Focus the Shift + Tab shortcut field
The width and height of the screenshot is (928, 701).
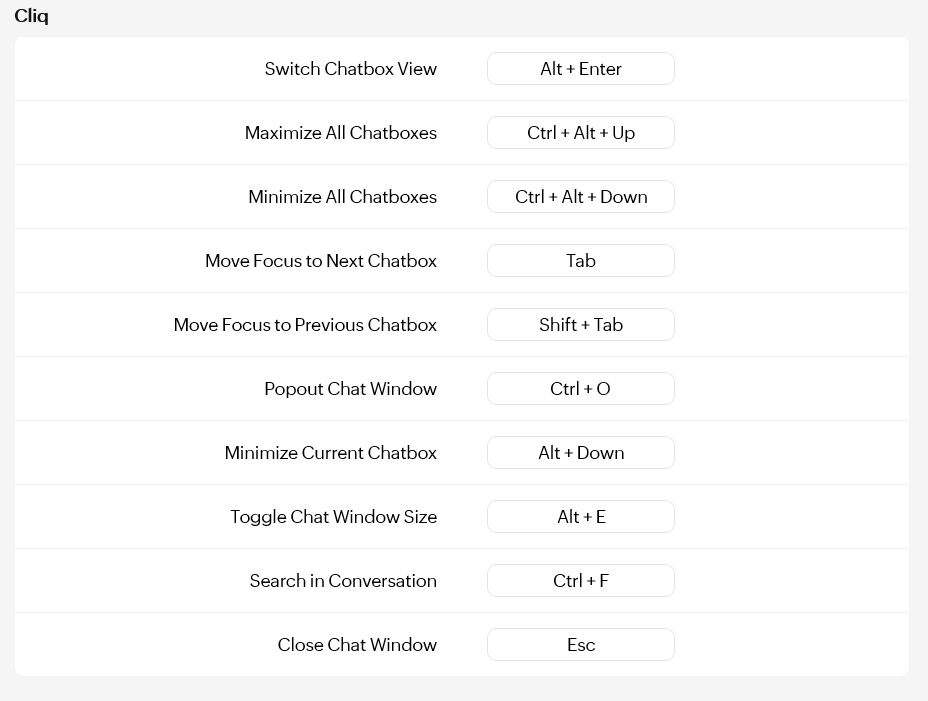coord(580,325)
